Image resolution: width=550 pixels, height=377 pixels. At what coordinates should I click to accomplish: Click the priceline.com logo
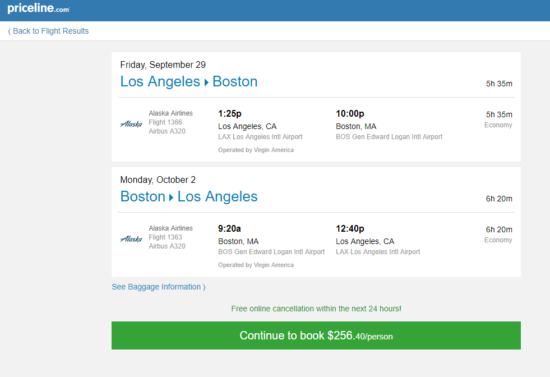(x=38, y=8)
